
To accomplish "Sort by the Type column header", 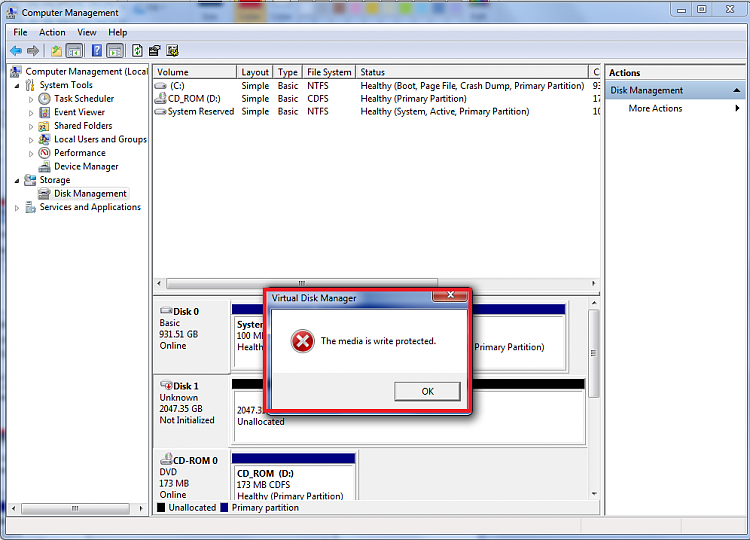I will pyautogui.click(x=287, y=72).
